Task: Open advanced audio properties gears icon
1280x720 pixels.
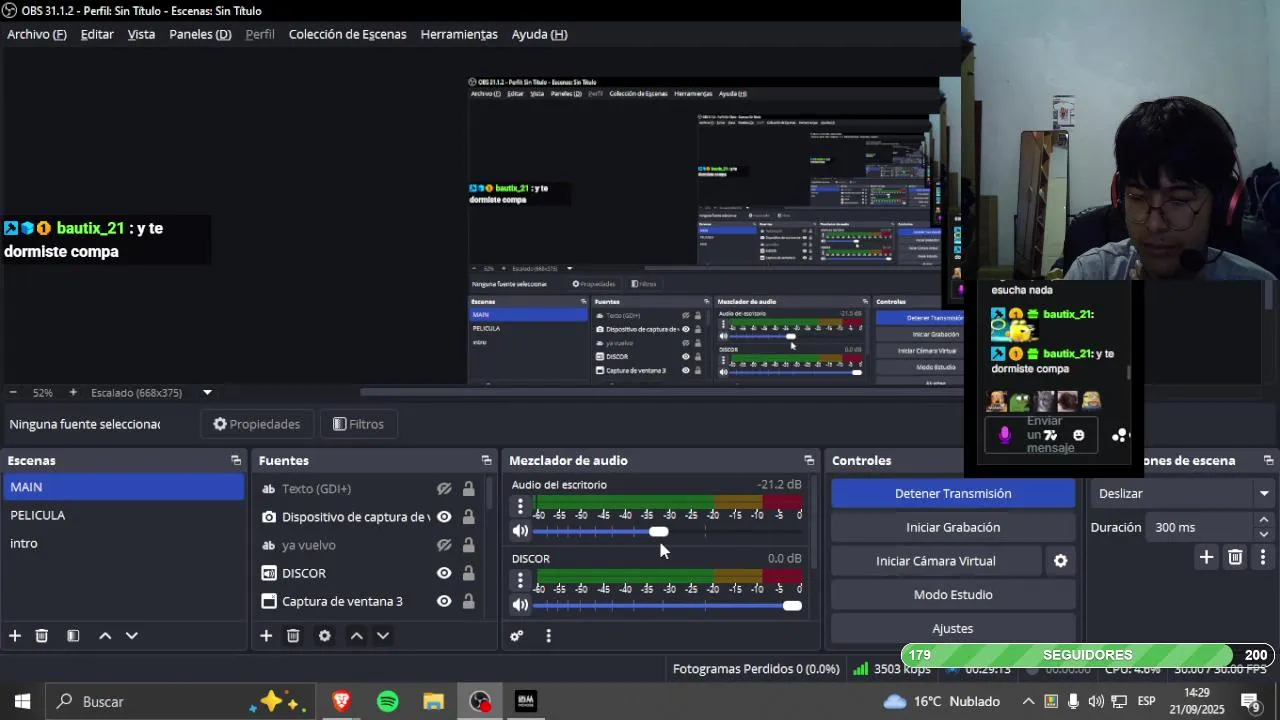Action: [x=517, y=636]
